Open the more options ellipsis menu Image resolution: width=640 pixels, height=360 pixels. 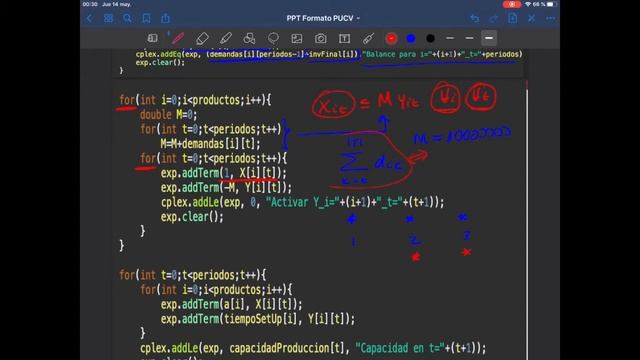coord(550,18)
